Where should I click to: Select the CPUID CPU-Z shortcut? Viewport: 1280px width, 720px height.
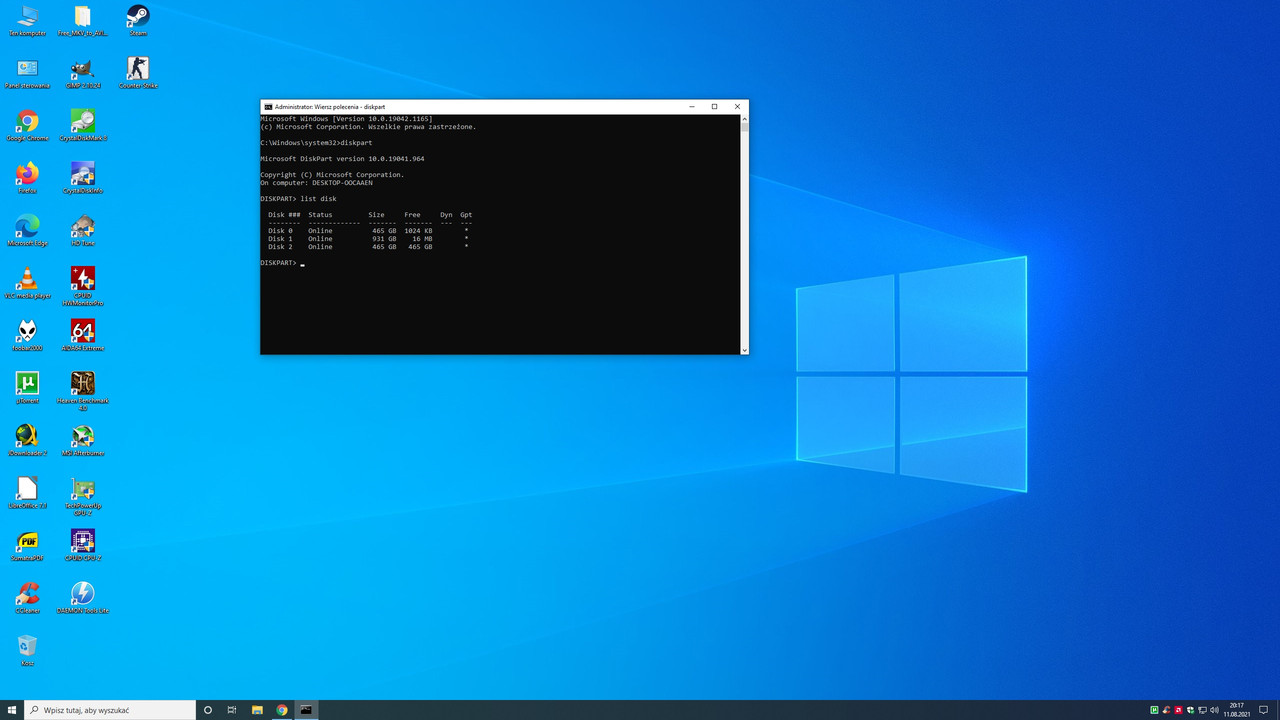tap(83, 545)
